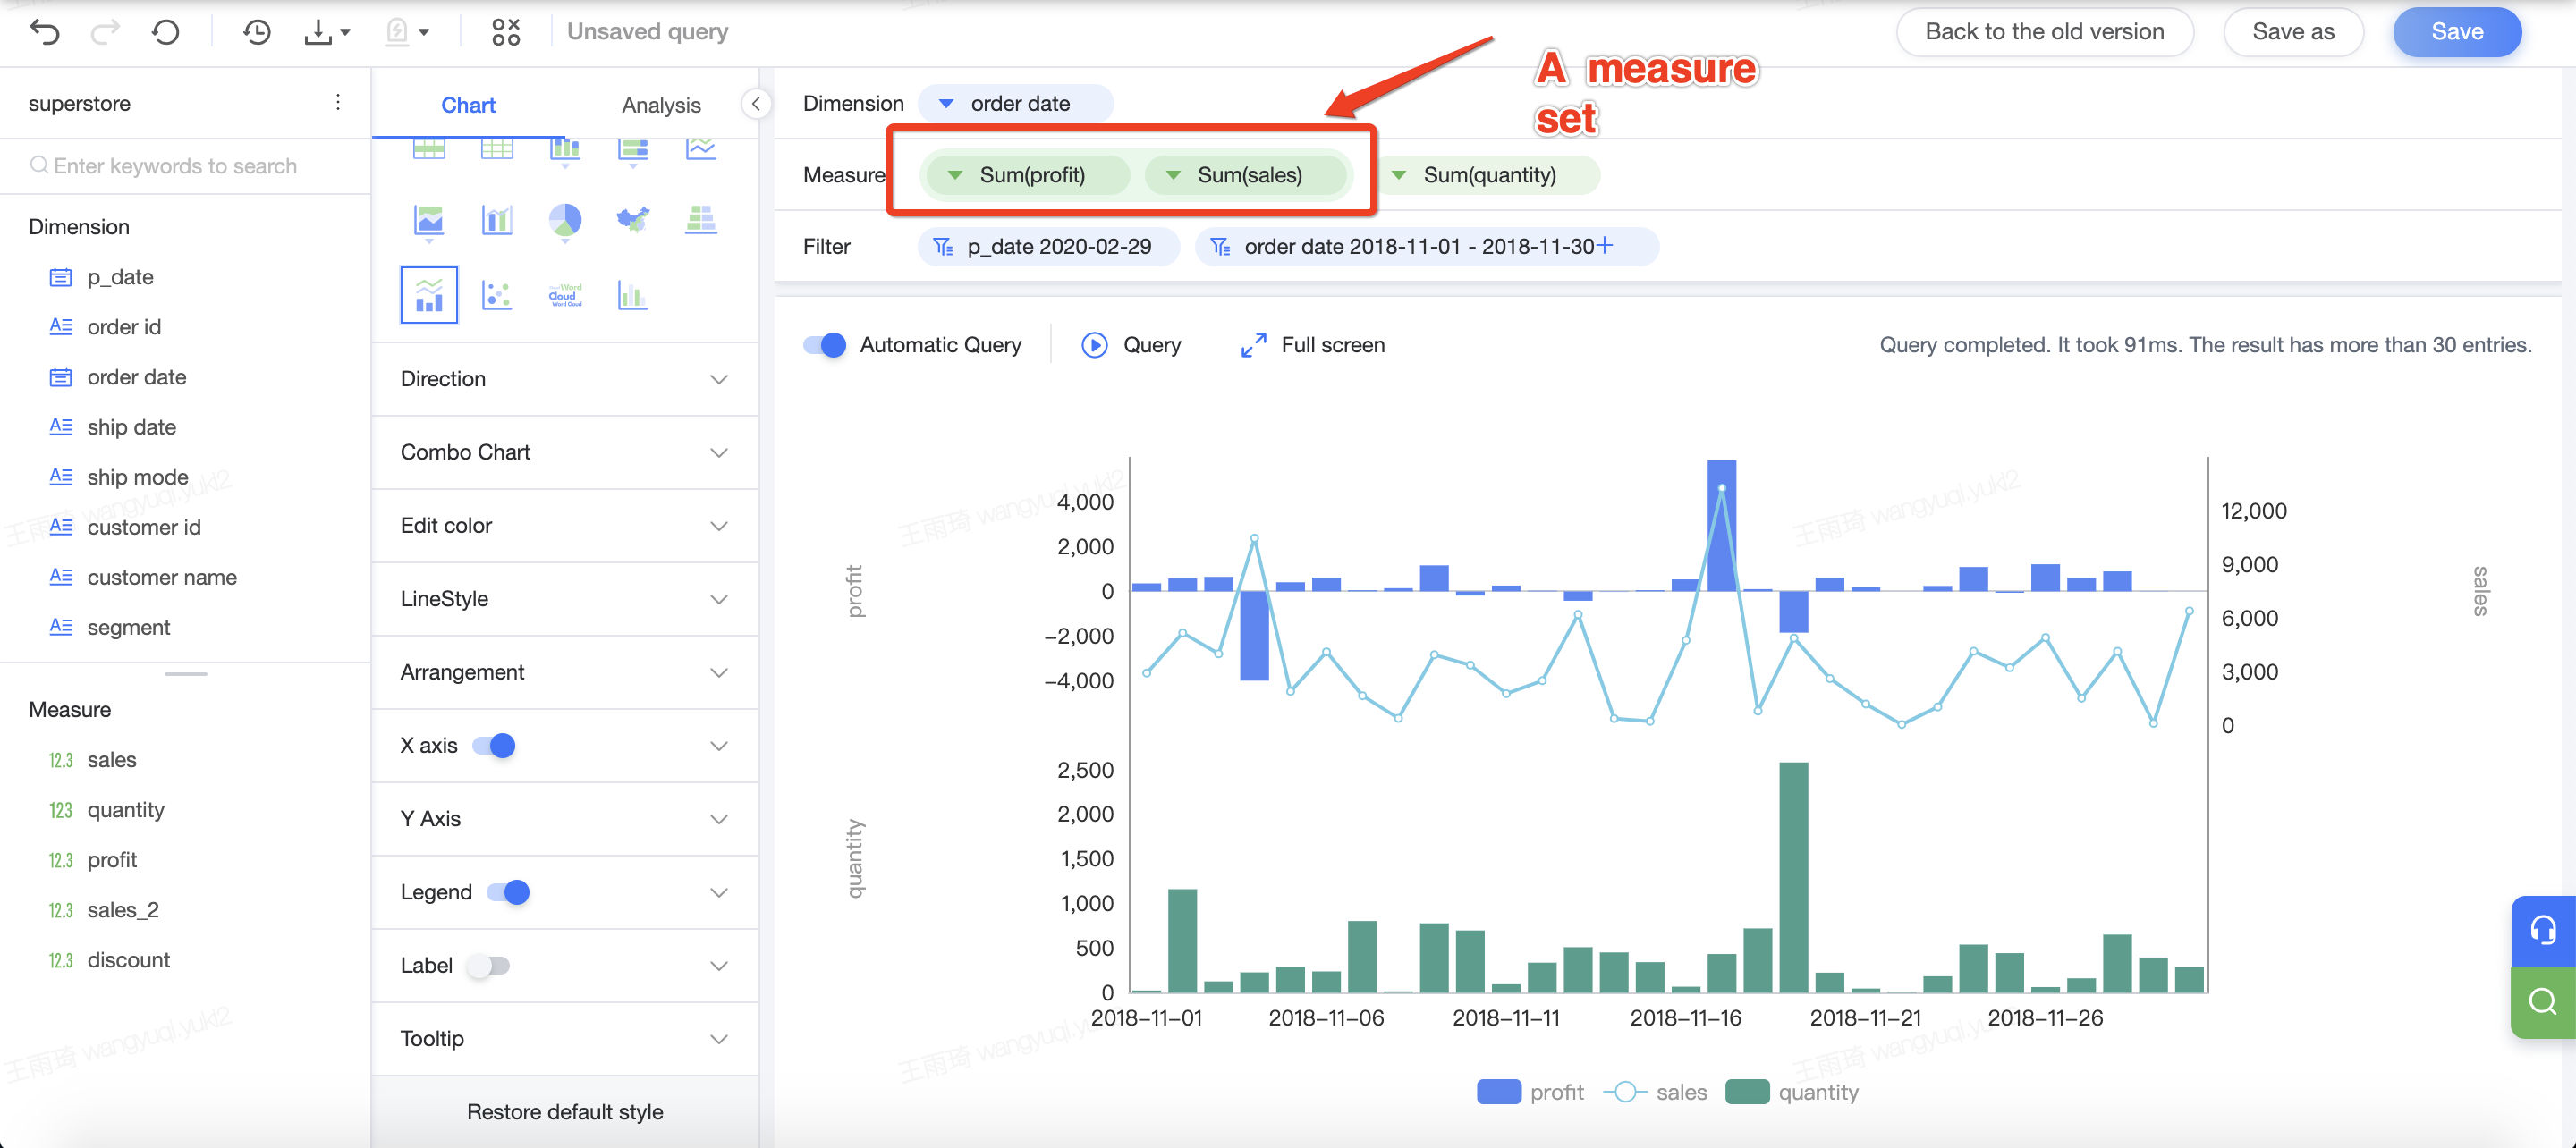Click the profit legend color swatch
The image size is (2576, 1148).
(x=1499, y=1092)
